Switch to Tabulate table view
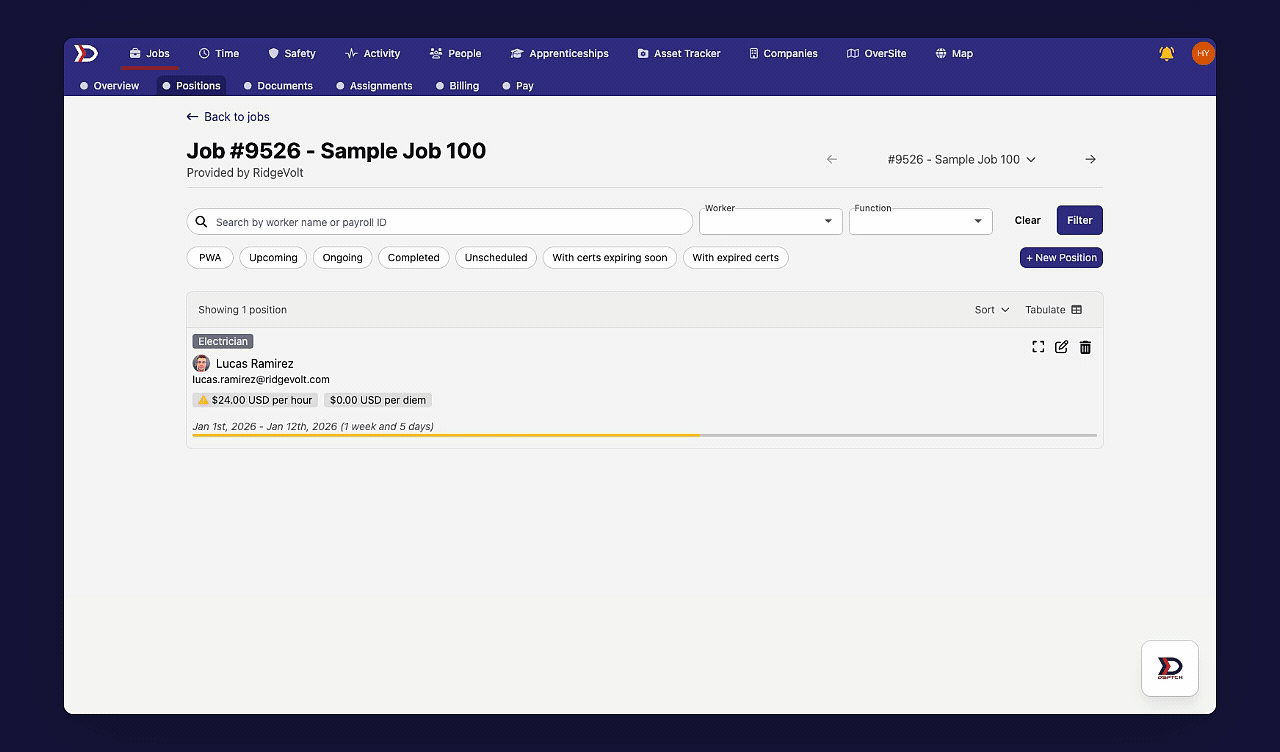The height and width of the screenshot is (752, 1280). pyautogui.click(x=1053, y=310)
